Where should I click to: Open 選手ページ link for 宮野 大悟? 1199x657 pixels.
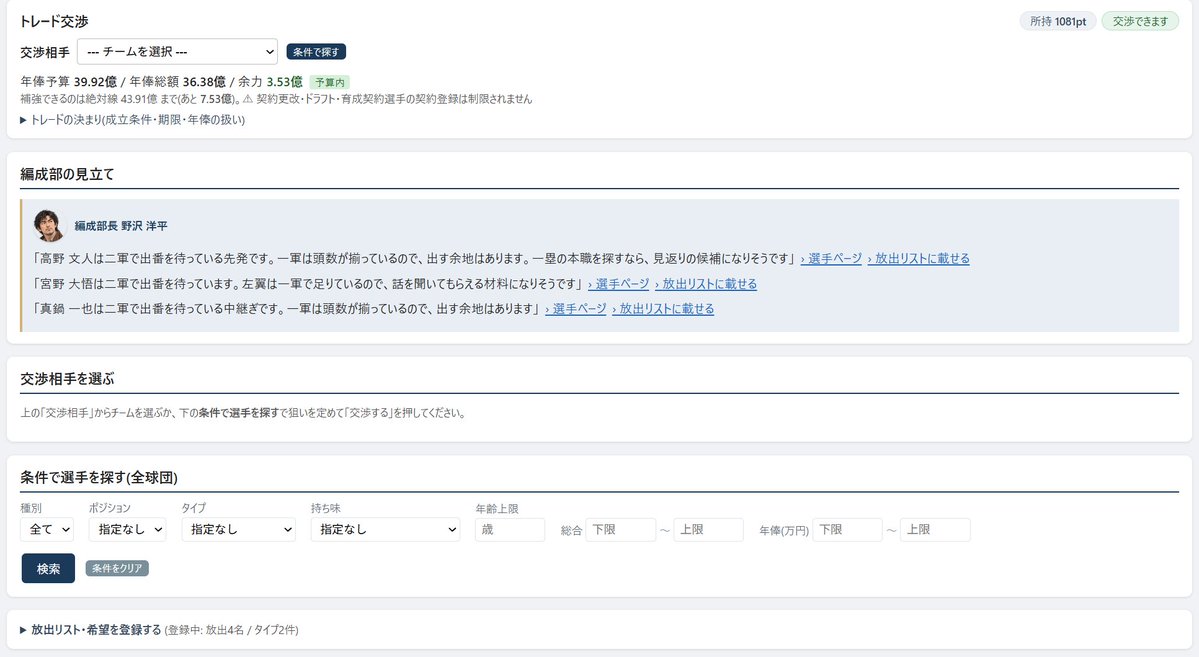click(x=619, y=284)
